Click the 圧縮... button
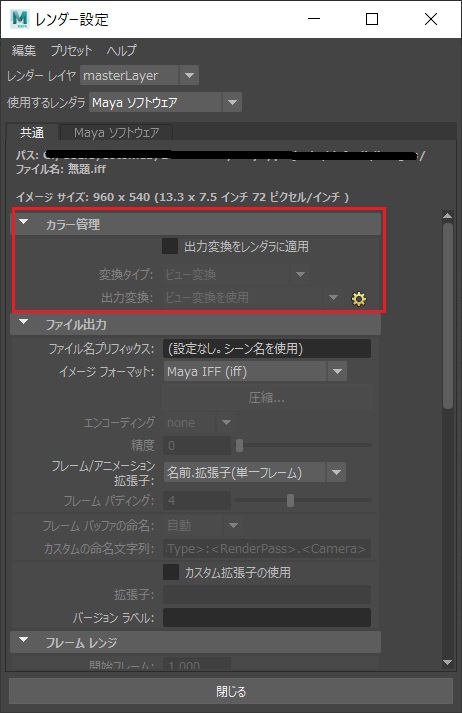The height and width of the screenshot is (713, 462). click(267, 398)
